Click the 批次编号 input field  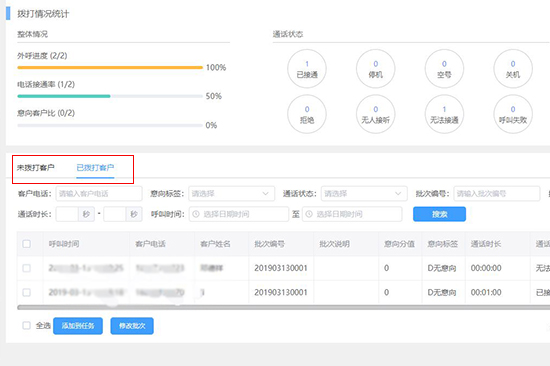click(497, 194)
